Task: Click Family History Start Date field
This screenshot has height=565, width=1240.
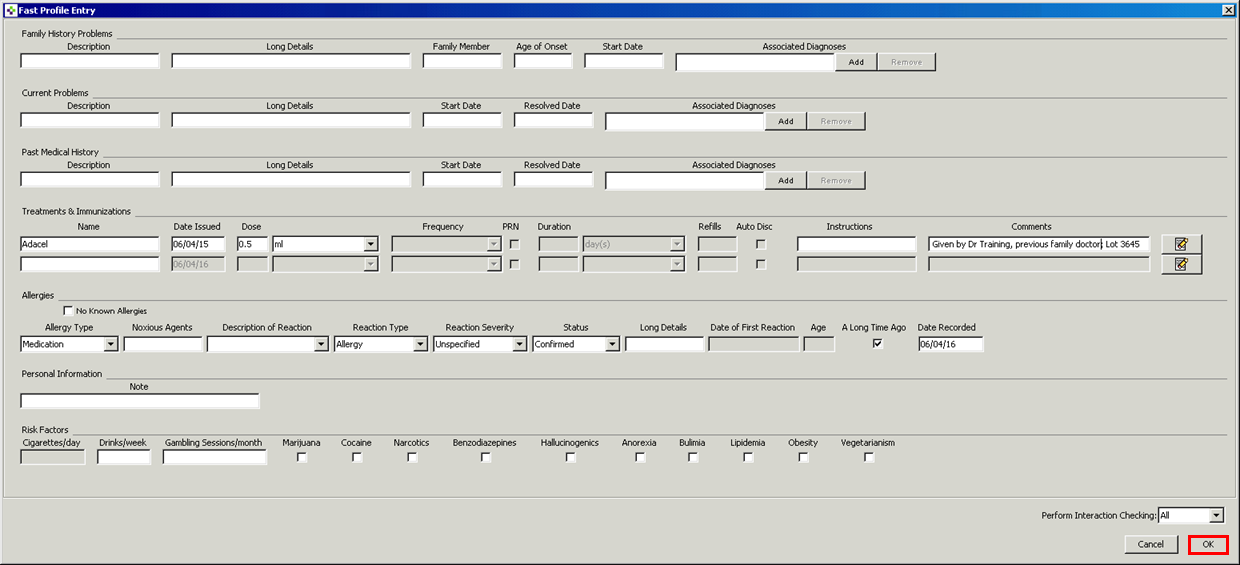Action: coord(624,61)
